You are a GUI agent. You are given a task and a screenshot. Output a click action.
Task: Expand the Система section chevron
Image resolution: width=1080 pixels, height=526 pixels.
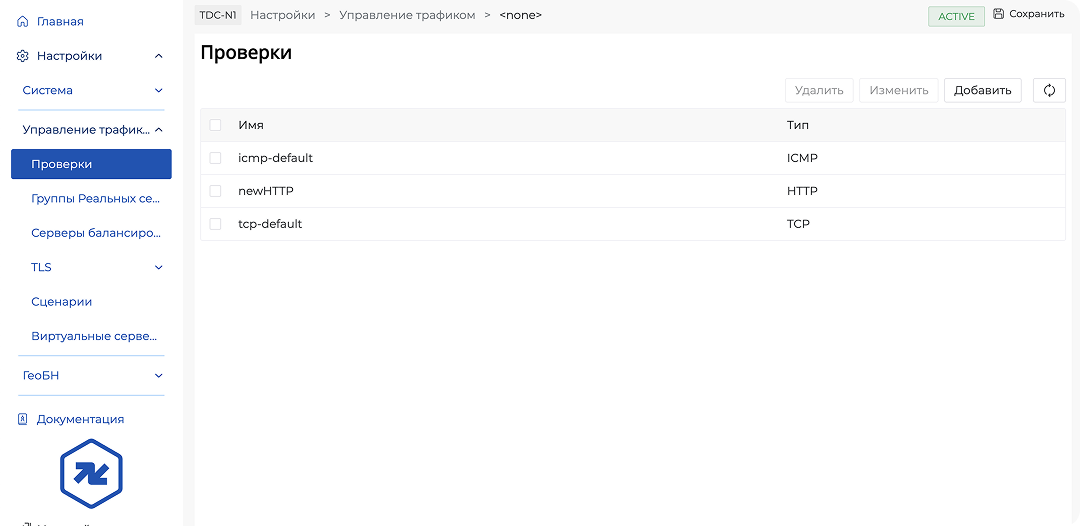click(x=158, y=90)
